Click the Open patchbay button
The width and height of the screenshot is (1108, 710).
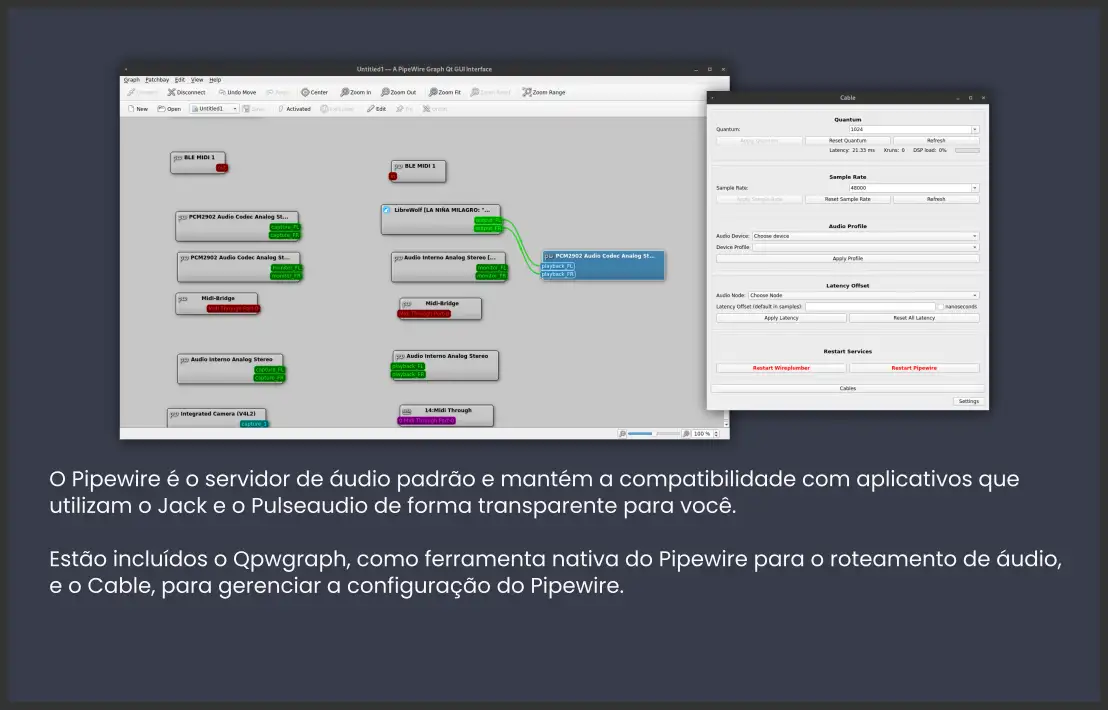click(169, 109)
